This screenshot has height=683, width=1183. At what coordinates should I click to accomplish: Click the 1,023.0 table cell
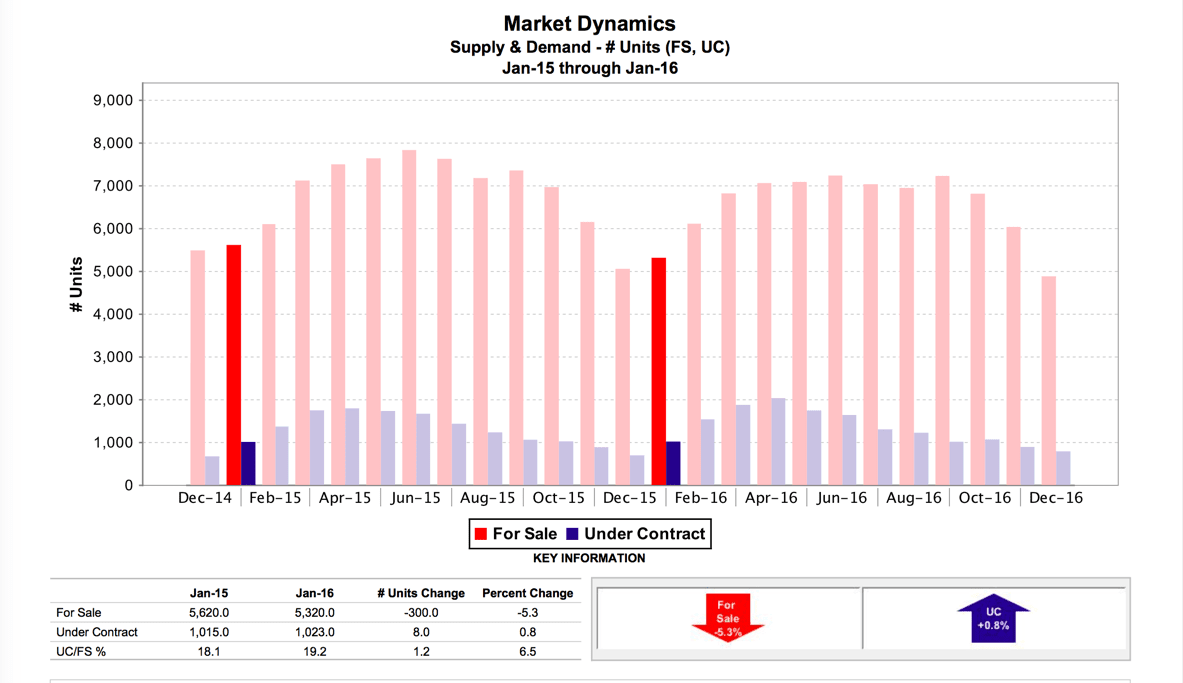pos(315,632)
